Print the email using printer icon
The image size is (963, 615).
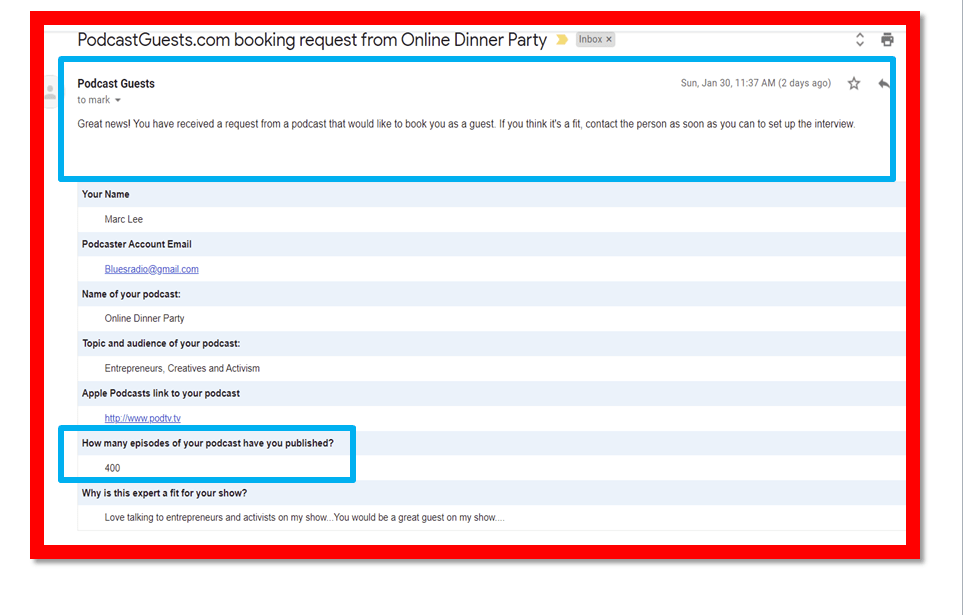click(x=886, y=40)
